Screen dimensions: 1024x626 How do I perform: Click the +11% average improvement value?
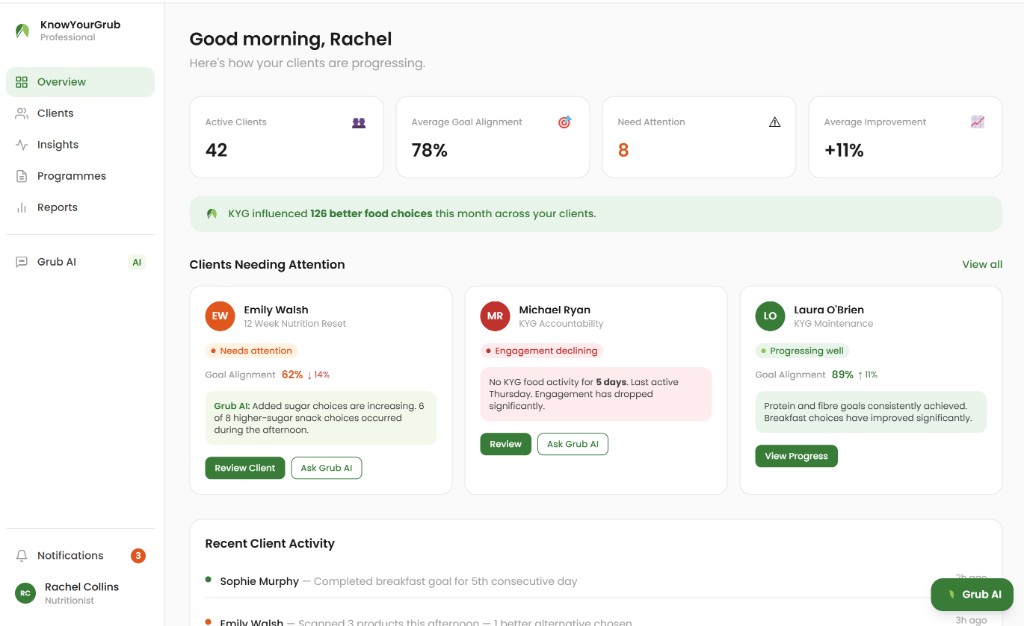point(844,150)
